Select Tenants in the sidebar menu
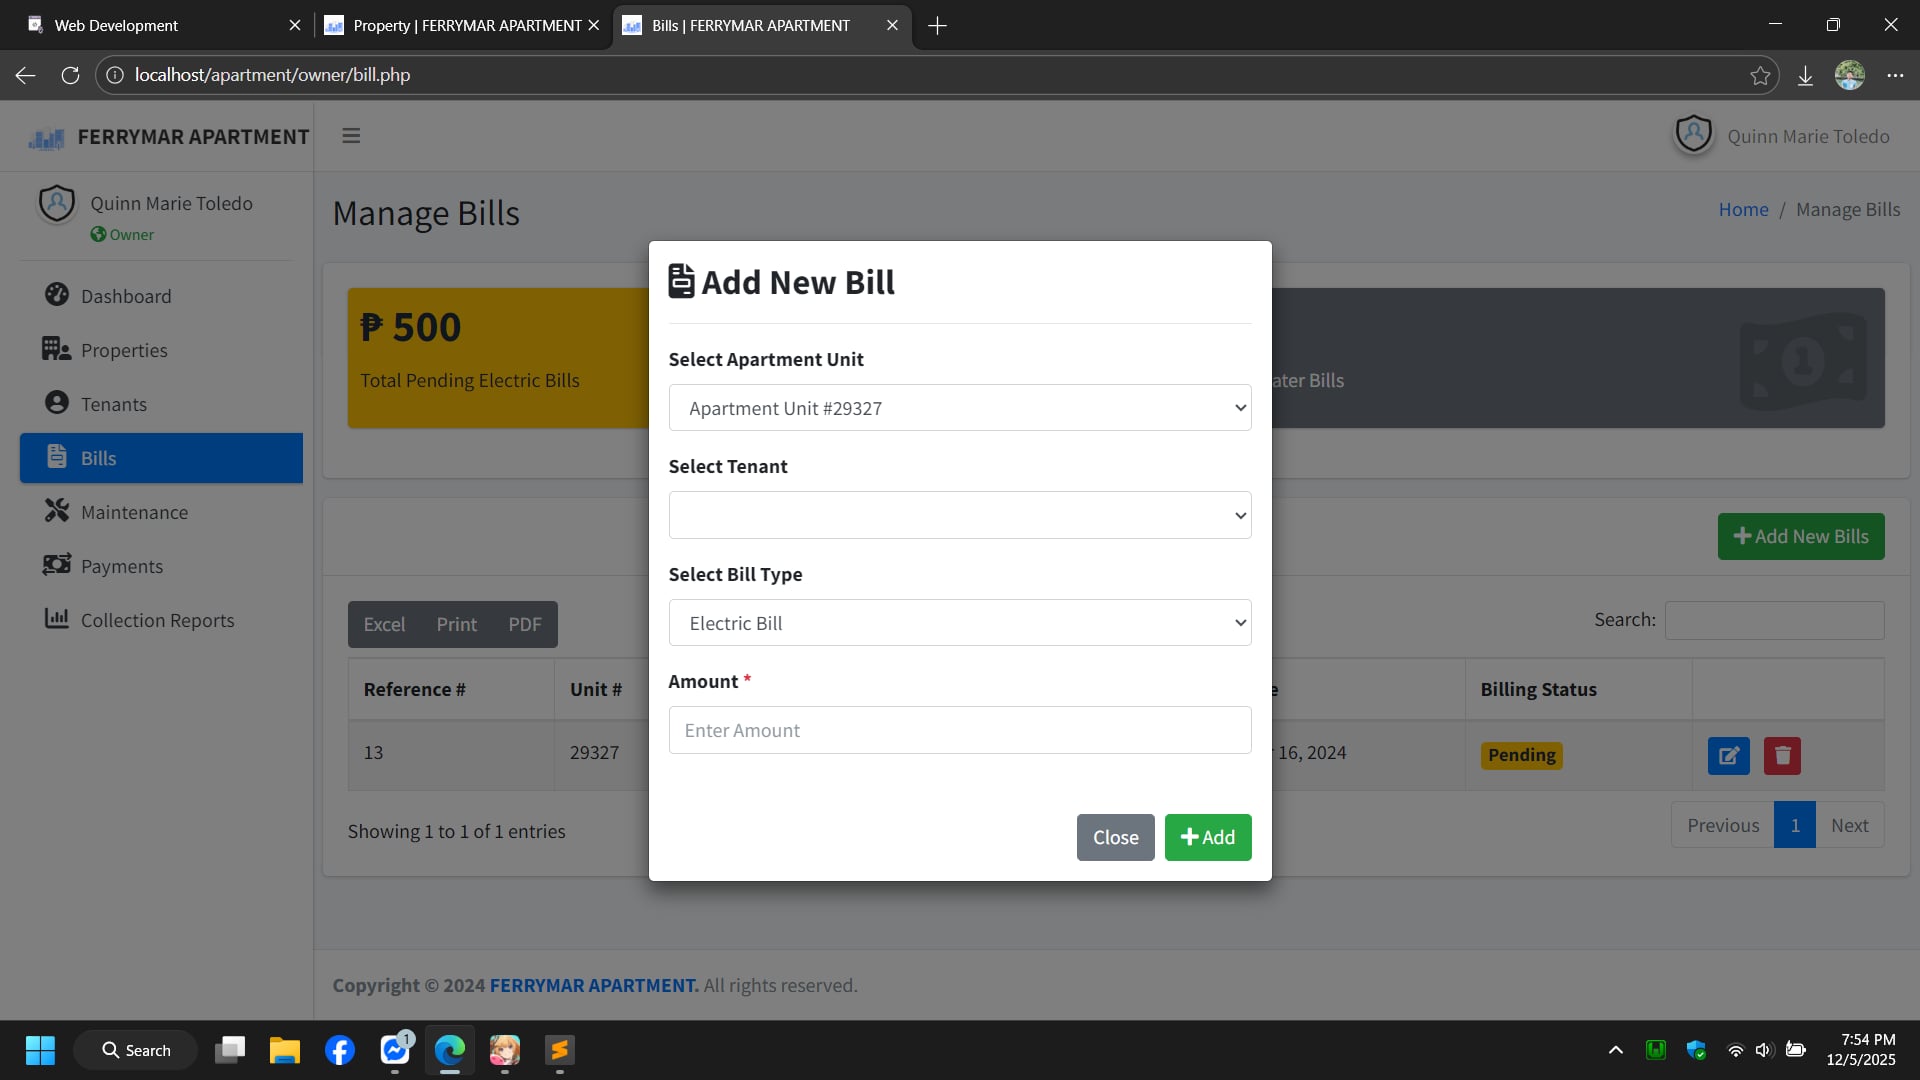 pos(114,404)
